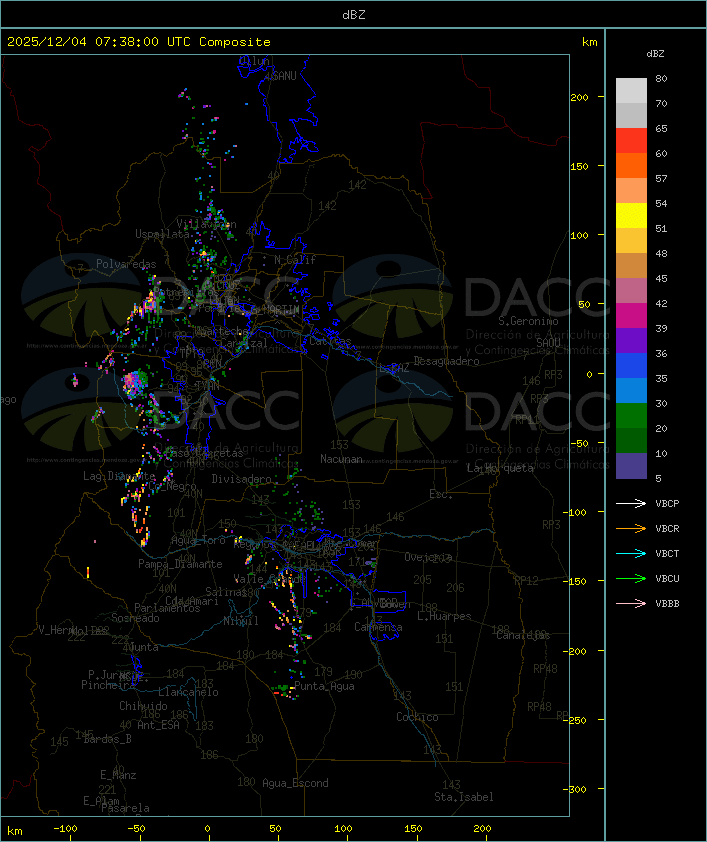Select the magenta 39–42 dBZ legend swatch
The height and width of the screenshot is (842, 707).
[631, 316]
